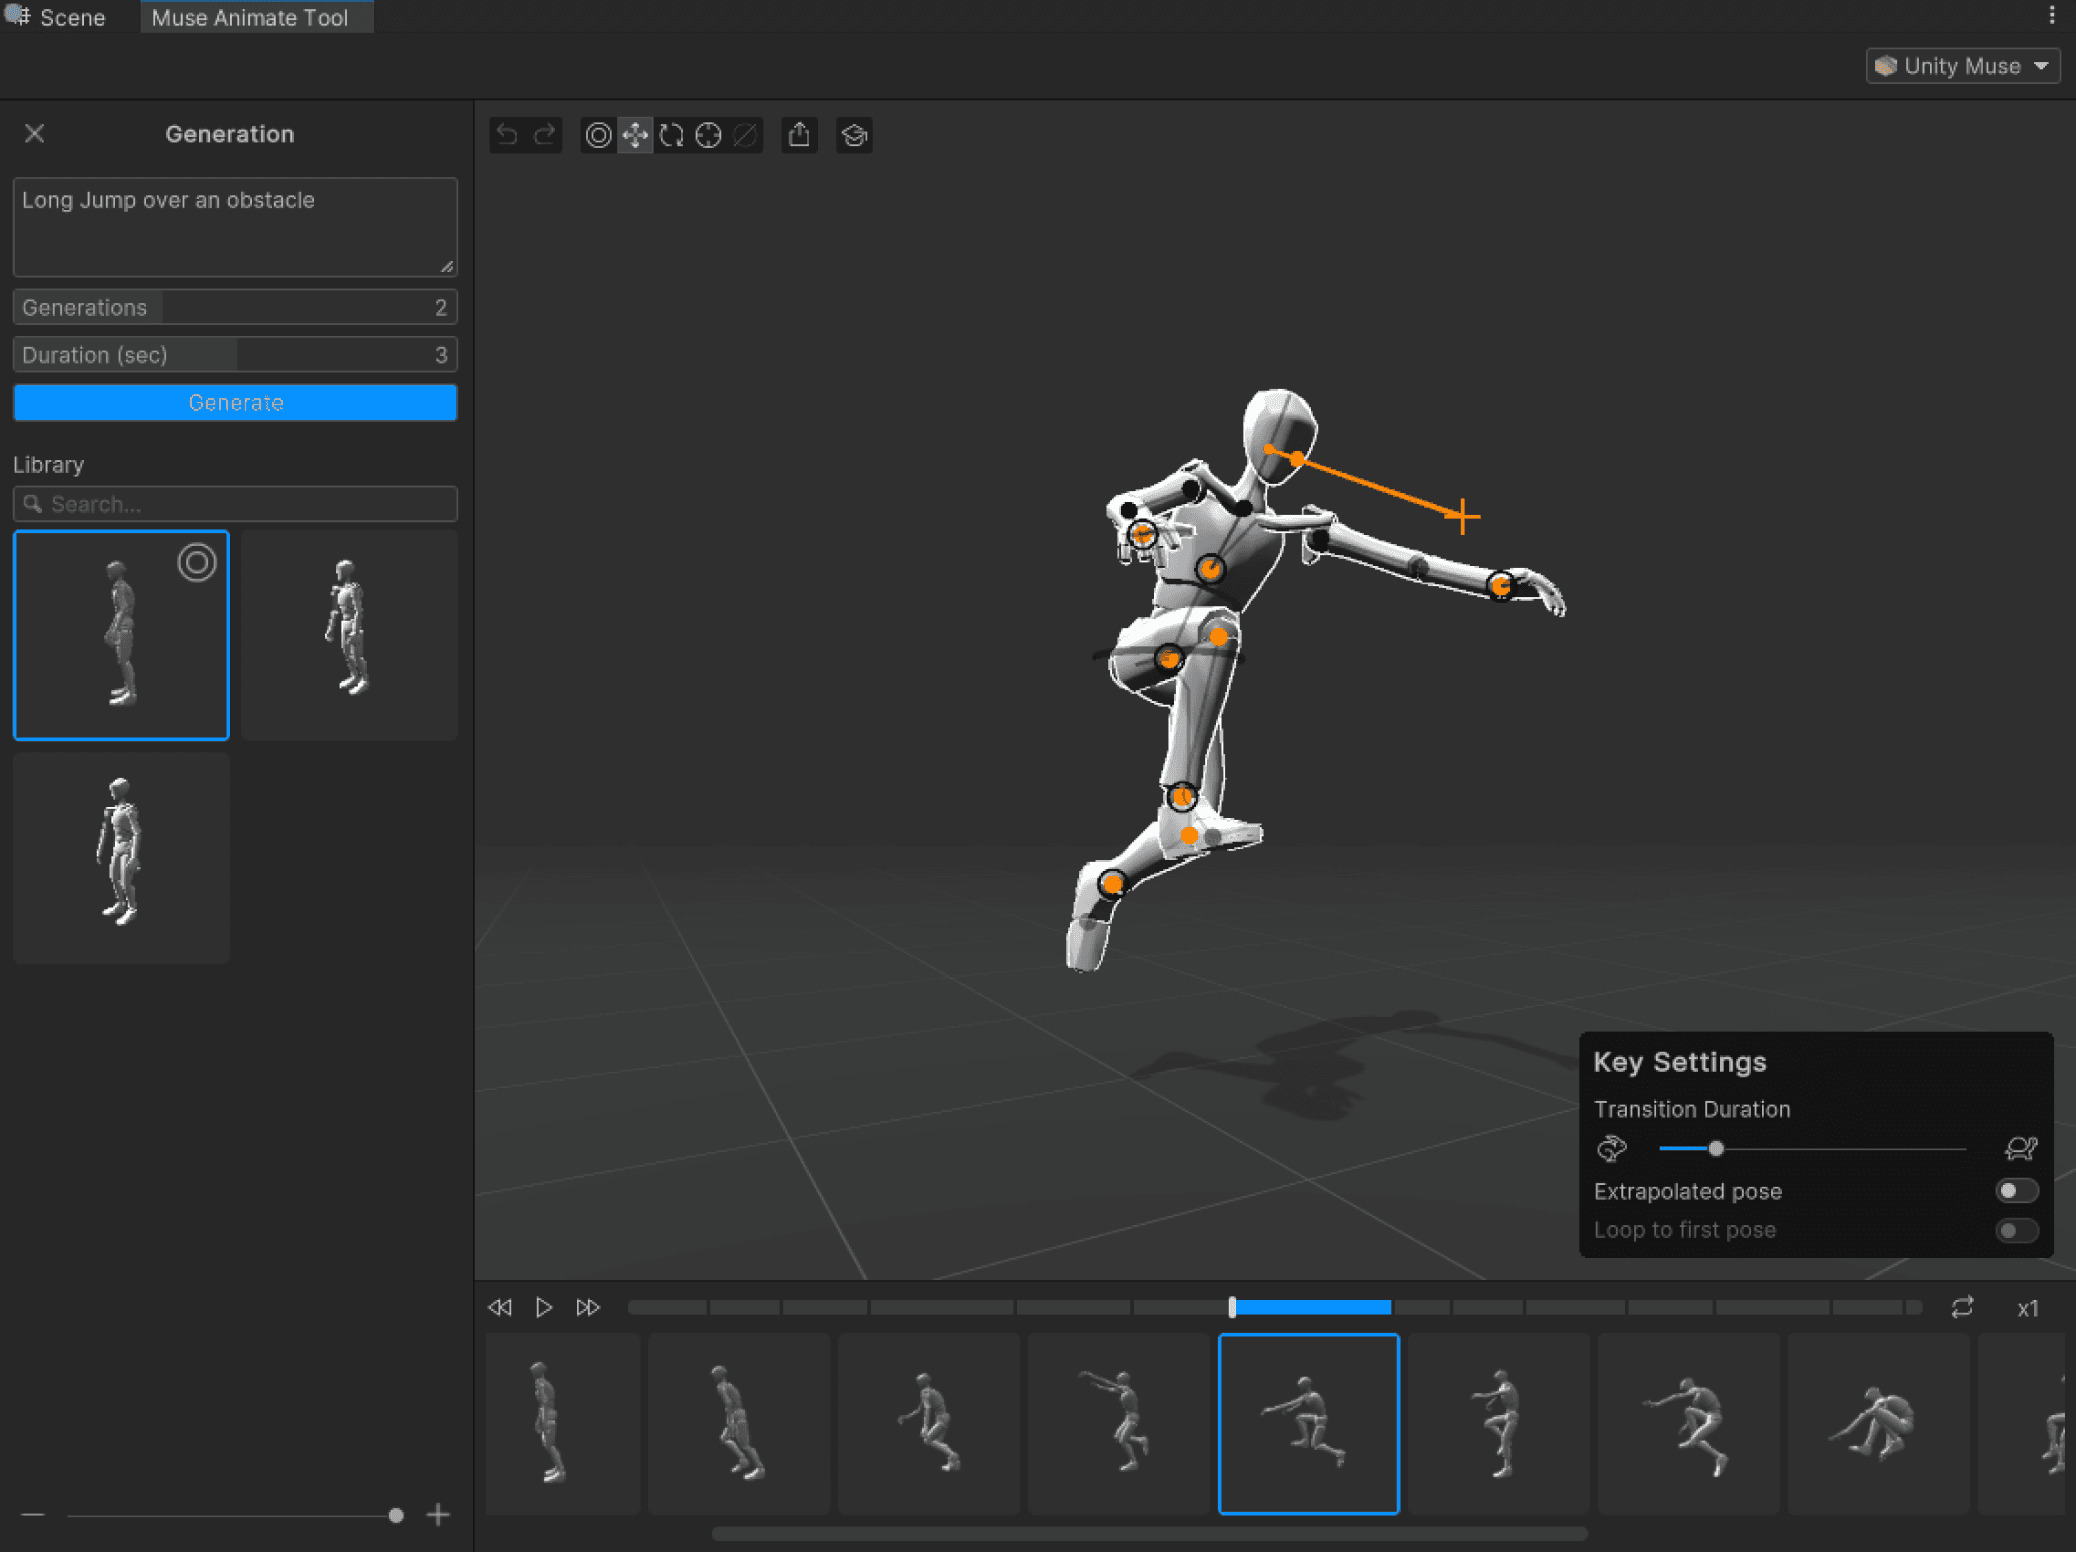Click the Scene tab label
2076x1552 pixels.
click(72, 16)
